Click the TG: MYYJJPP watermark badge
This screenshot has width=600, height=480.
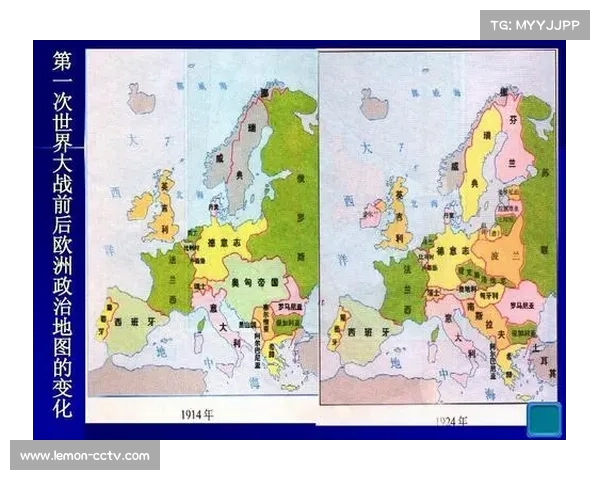tap(535, 25)
